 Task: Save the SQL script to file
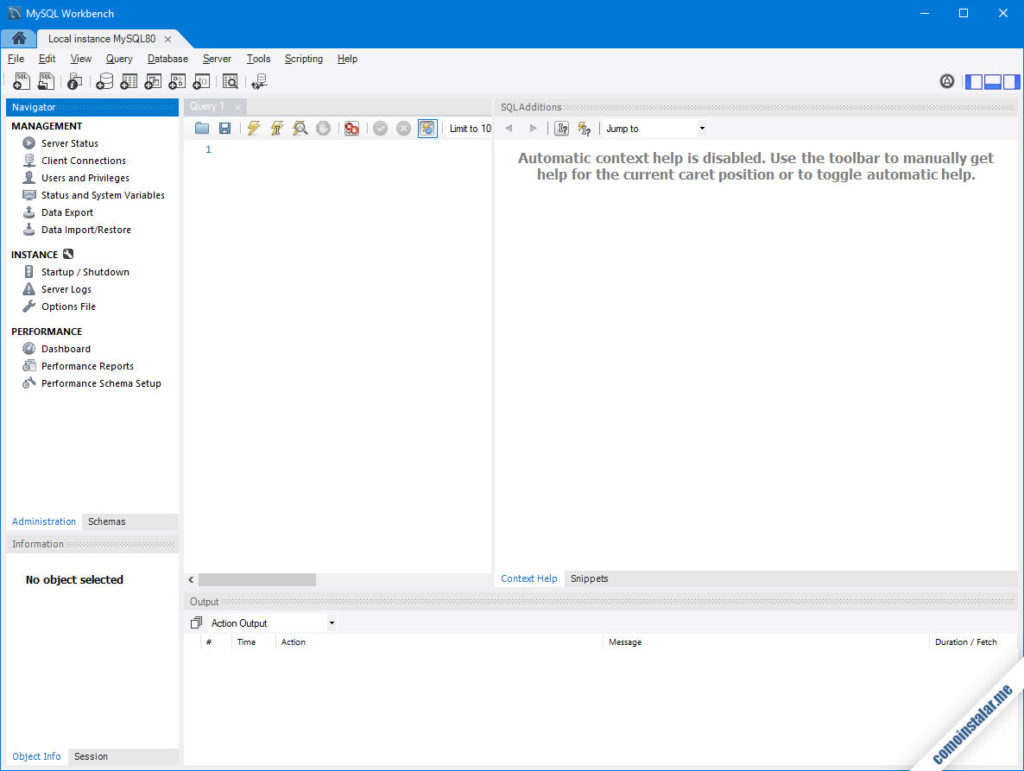pos(224,128)
